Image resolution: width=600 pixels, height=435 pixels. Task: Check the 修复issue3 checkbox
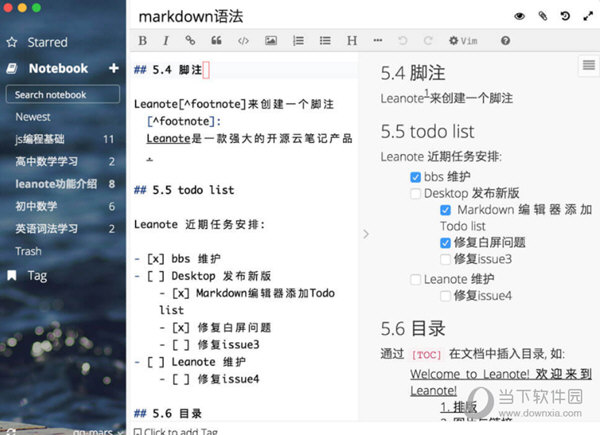pyautogui.click(x=445, y=259)
